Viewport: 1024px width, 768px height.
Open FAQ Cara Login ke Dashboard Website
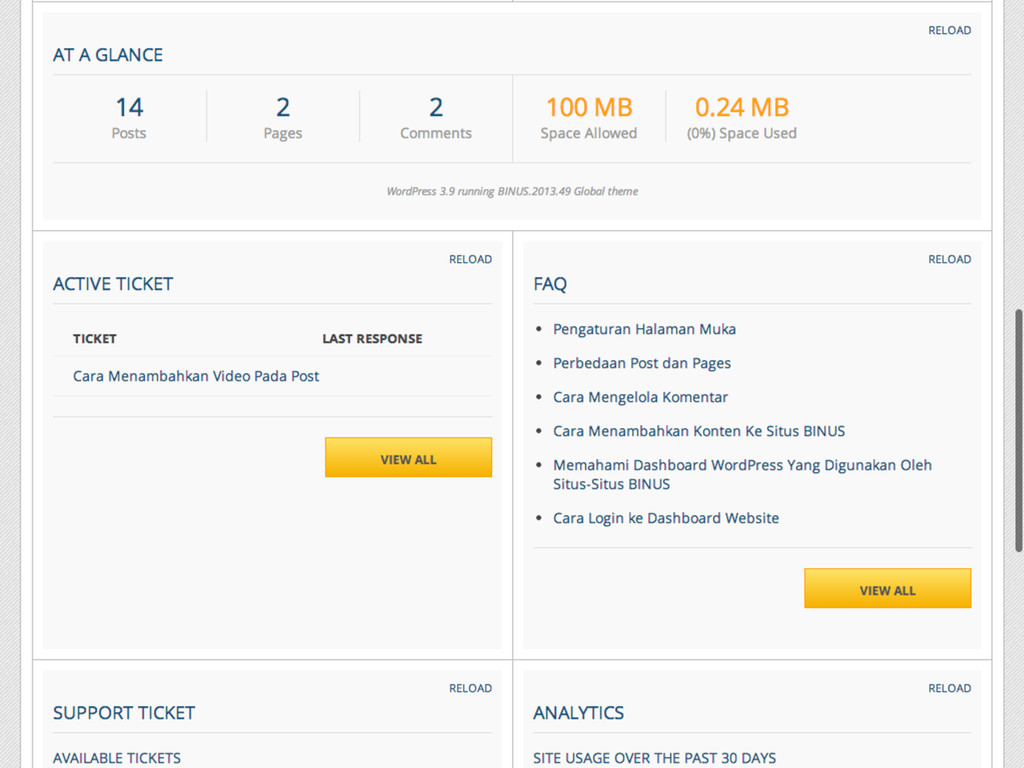click(x=666, y=518)
